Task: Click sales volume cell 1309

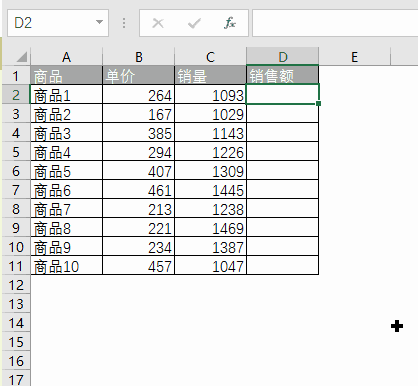Action: coord(210,170)
